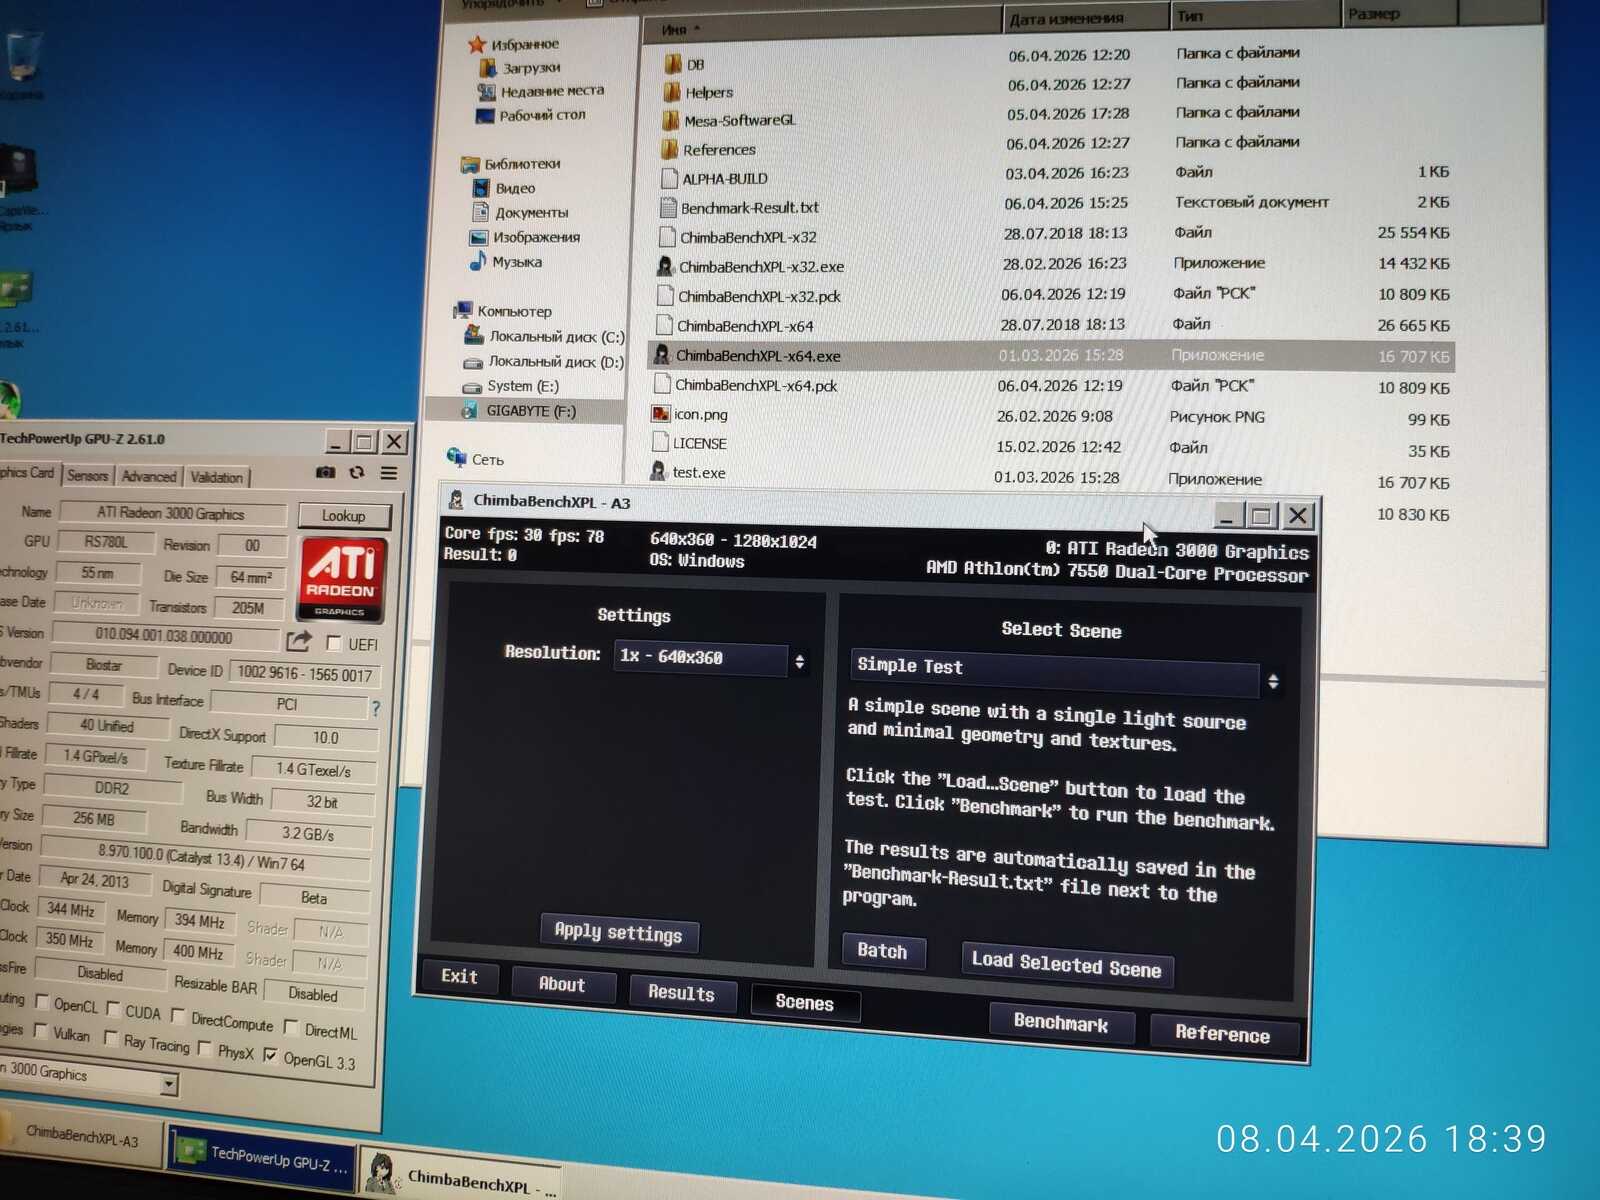Click the BIOS export share icon
The height and width of the screenshot is (1200, 1600).
[x=299, y=640]
